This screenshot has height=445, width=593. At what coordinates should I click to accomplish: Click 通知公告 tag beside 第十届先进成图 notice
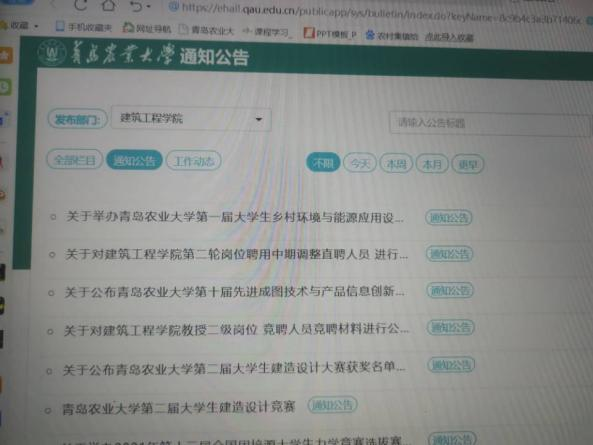[450, 290]
